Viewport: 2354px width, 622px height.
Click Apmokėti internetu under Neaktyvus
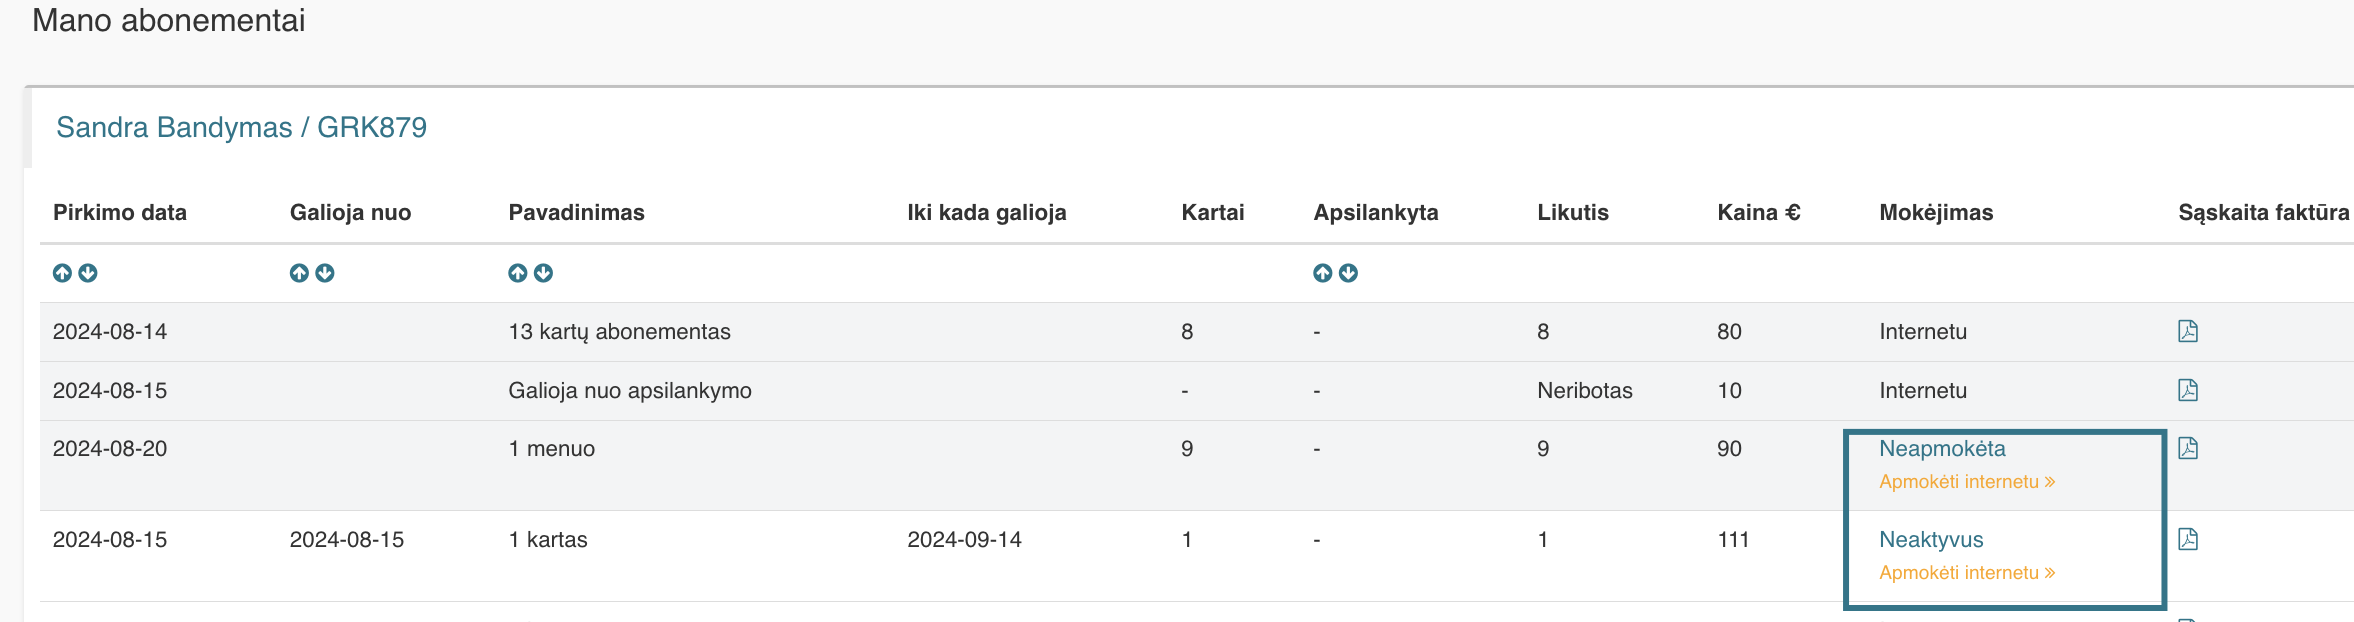(x=1967, y=573)
